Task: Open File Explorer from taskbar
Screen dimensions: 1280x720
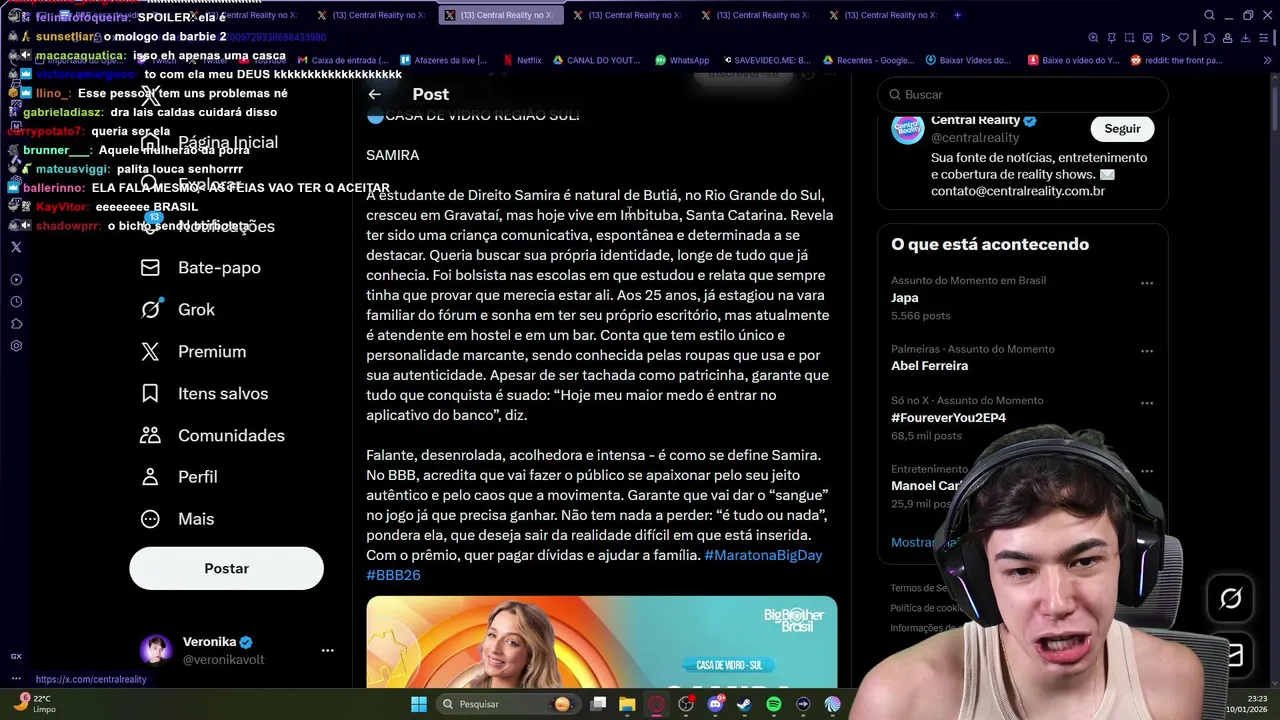Action: 627,704
